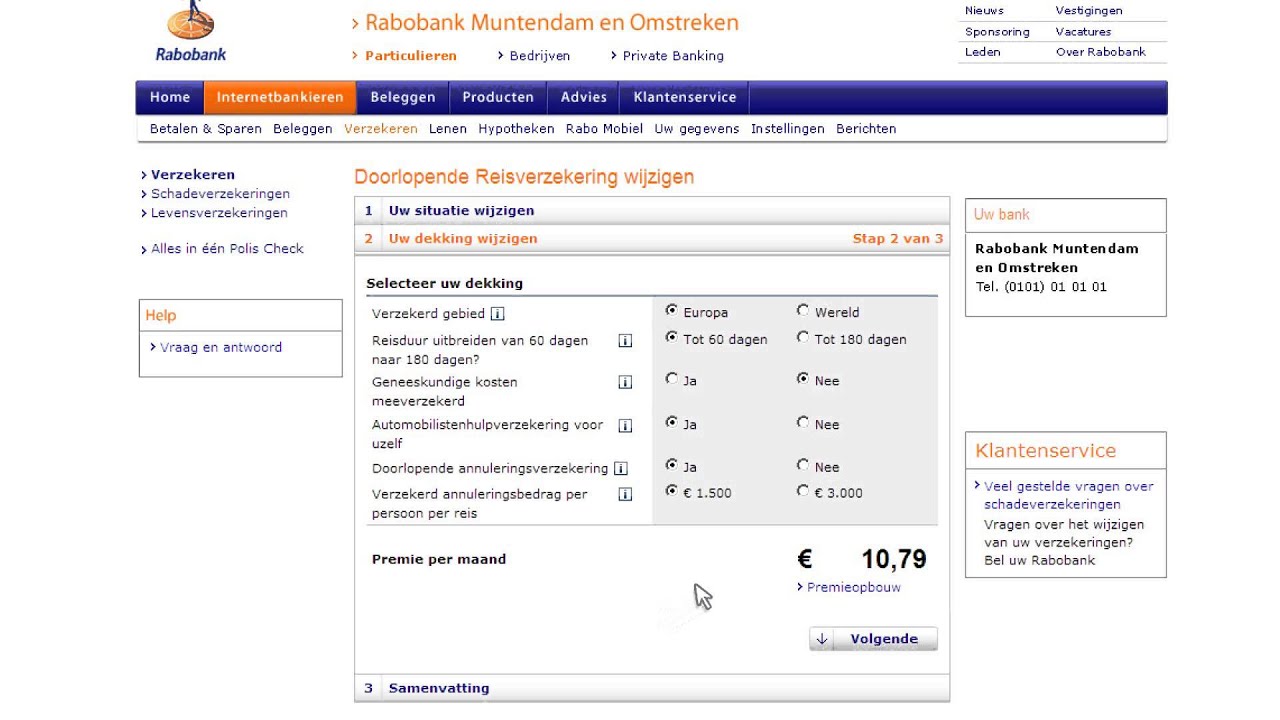The width and height of the screenshot is (1280, 720).
Task: Open the Home tab
Action: click(x=170, y=97)
